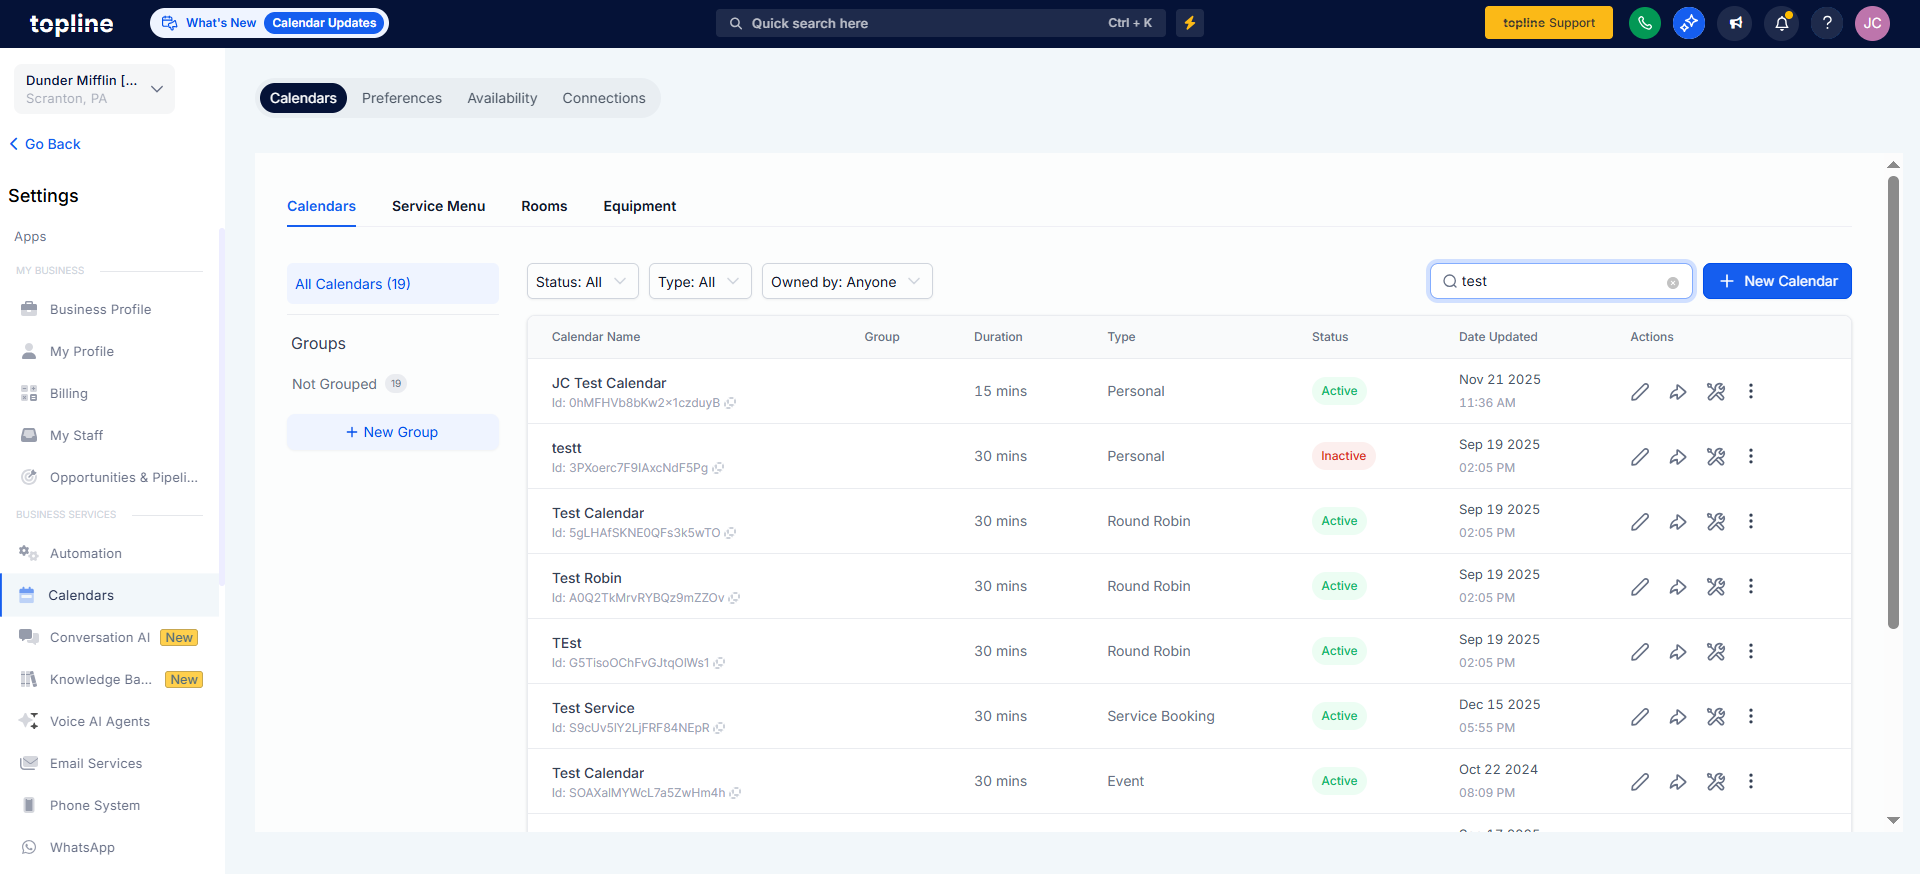Click the blue AI sparkle icon
This screenshot has width=1920, height=874.
coord(1689,23)
